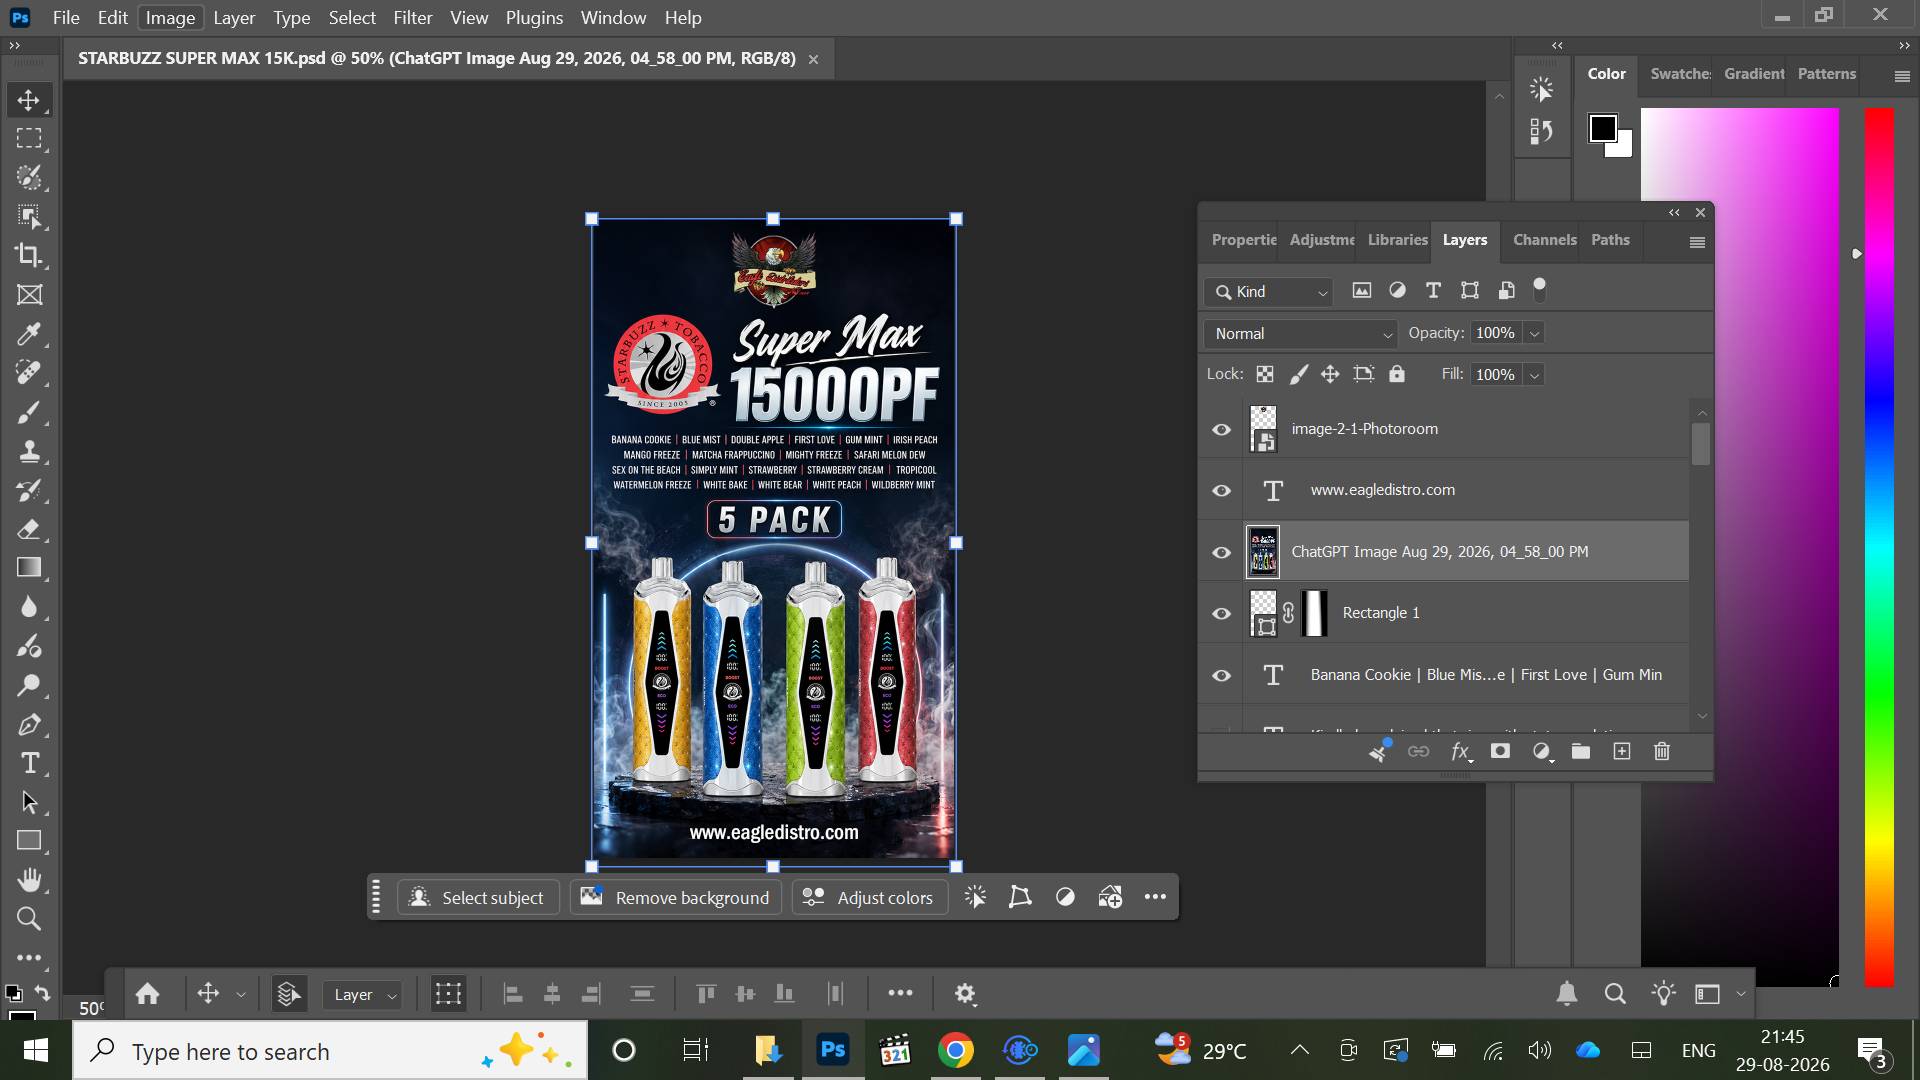
Task: Create new group folder icon
Action: tap(1581, 751)
